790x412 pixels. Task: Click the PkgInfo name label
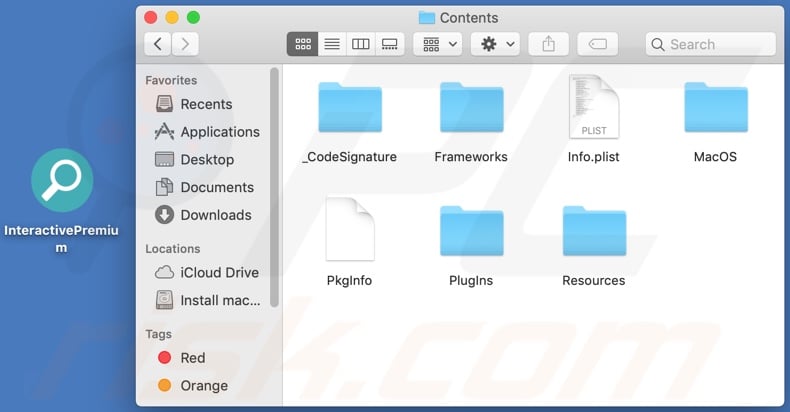[349, 281]
